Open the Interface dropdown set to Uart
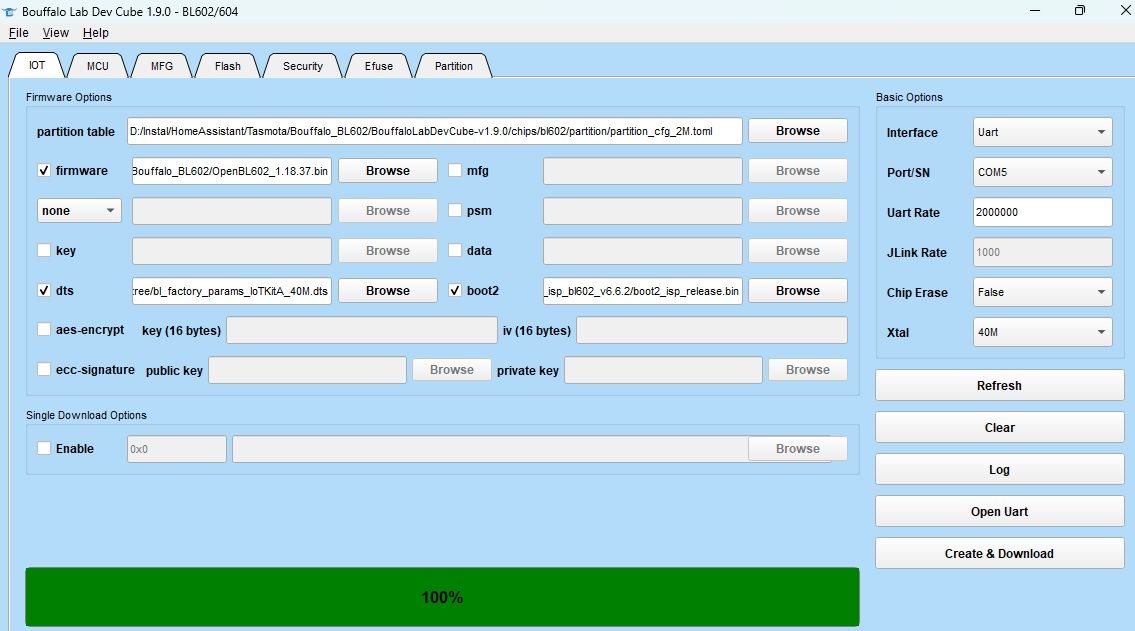Screen dimensions: 1135x631 coord(1042,132)
